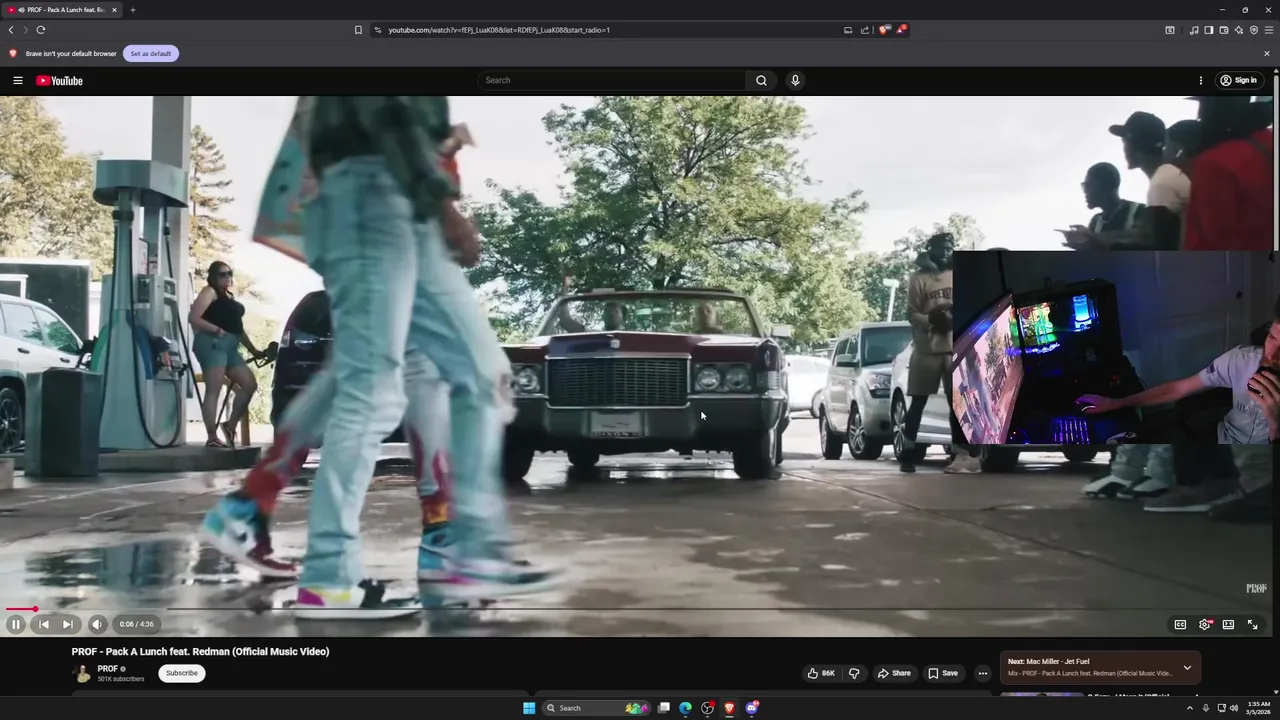
Task: Open Discord from taskbar
Action: pos(751,708)
